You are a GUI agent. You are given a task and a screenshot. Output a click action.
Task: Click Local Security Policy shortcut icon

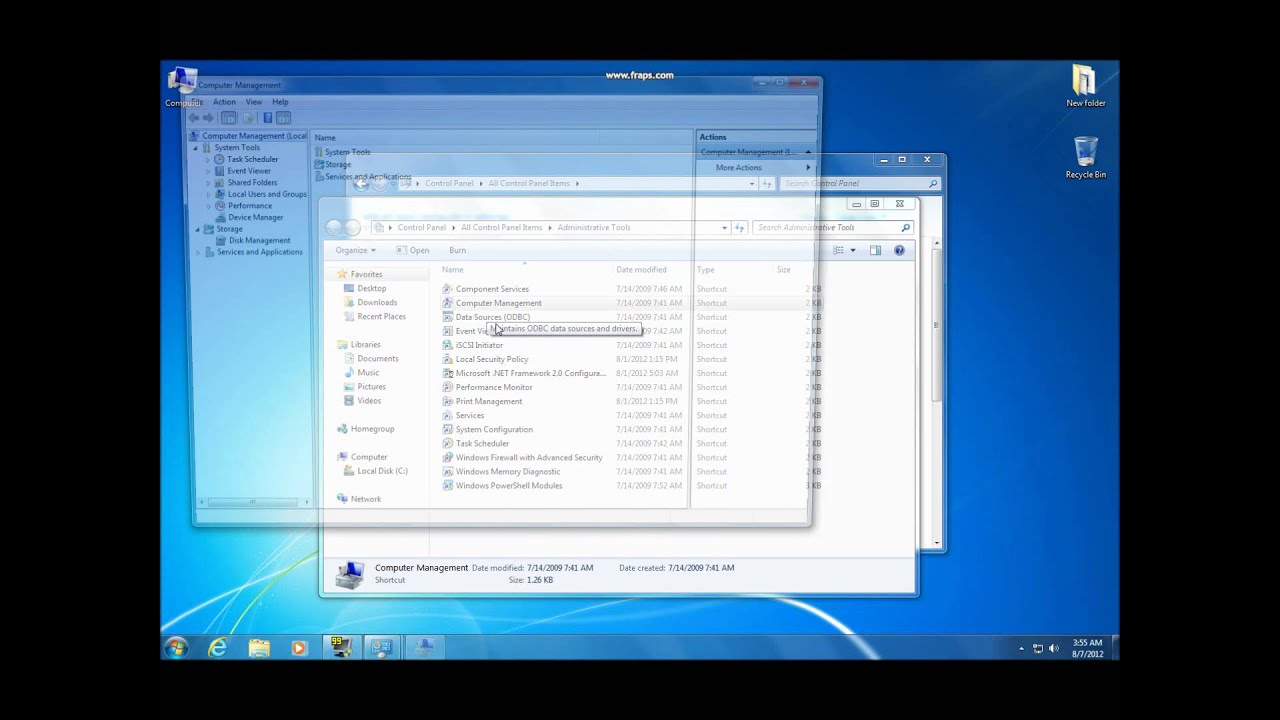447,359
